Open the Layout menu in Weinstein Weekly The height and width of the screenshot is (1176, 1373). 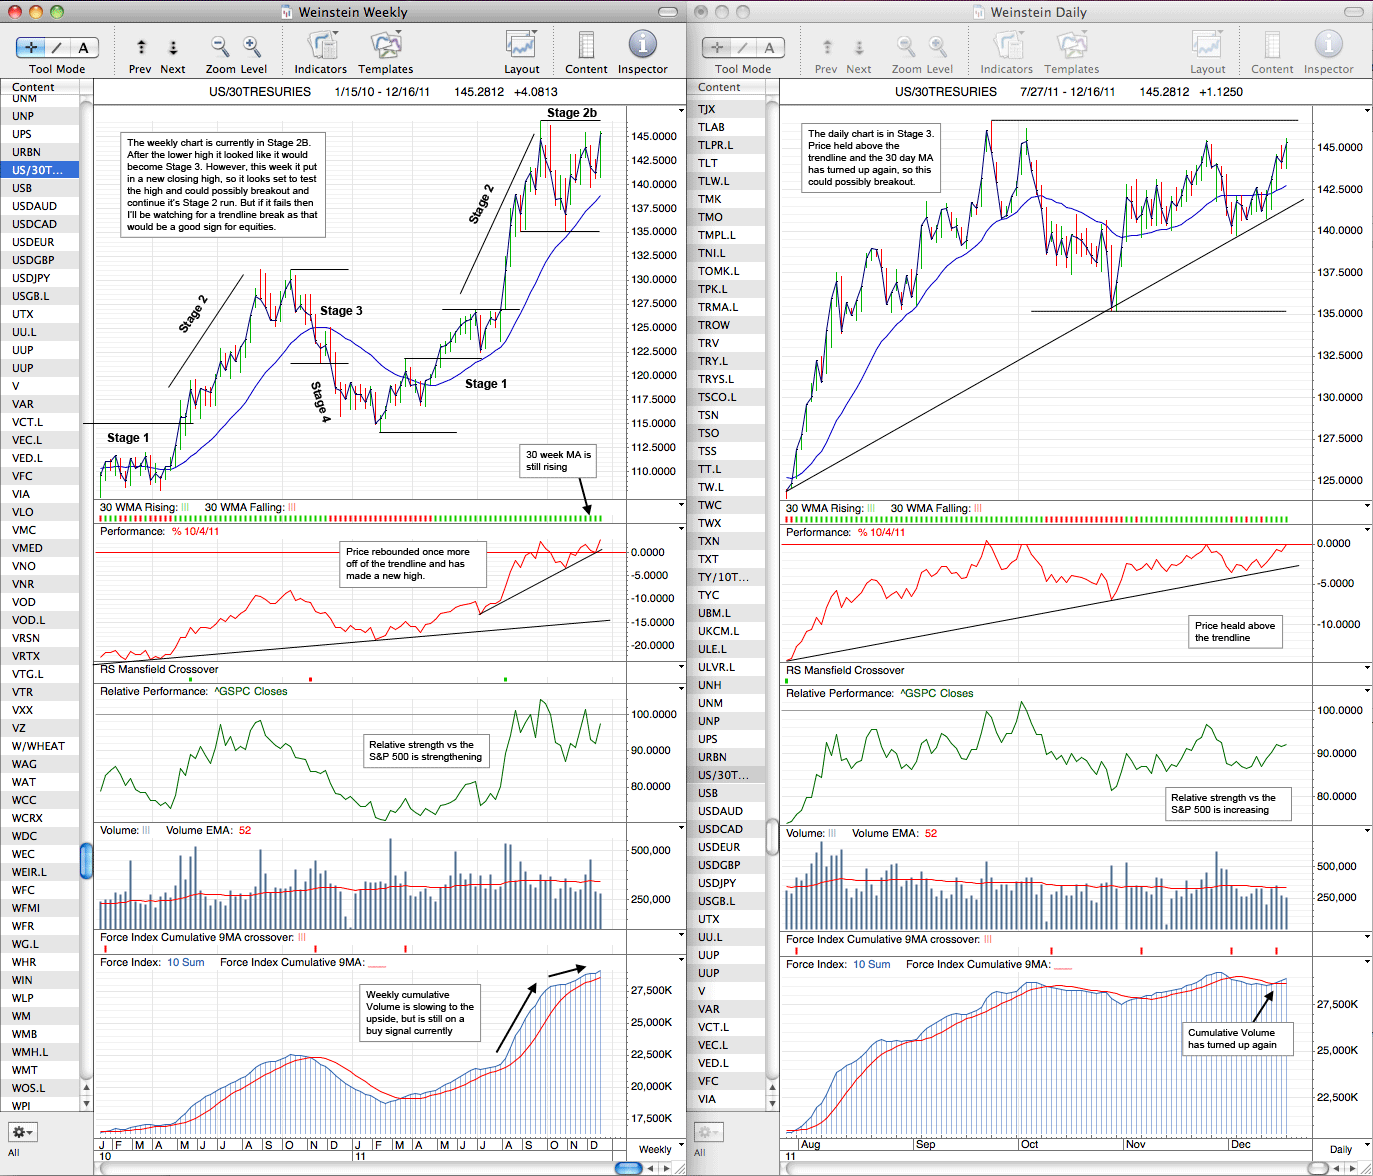[522, 46]
